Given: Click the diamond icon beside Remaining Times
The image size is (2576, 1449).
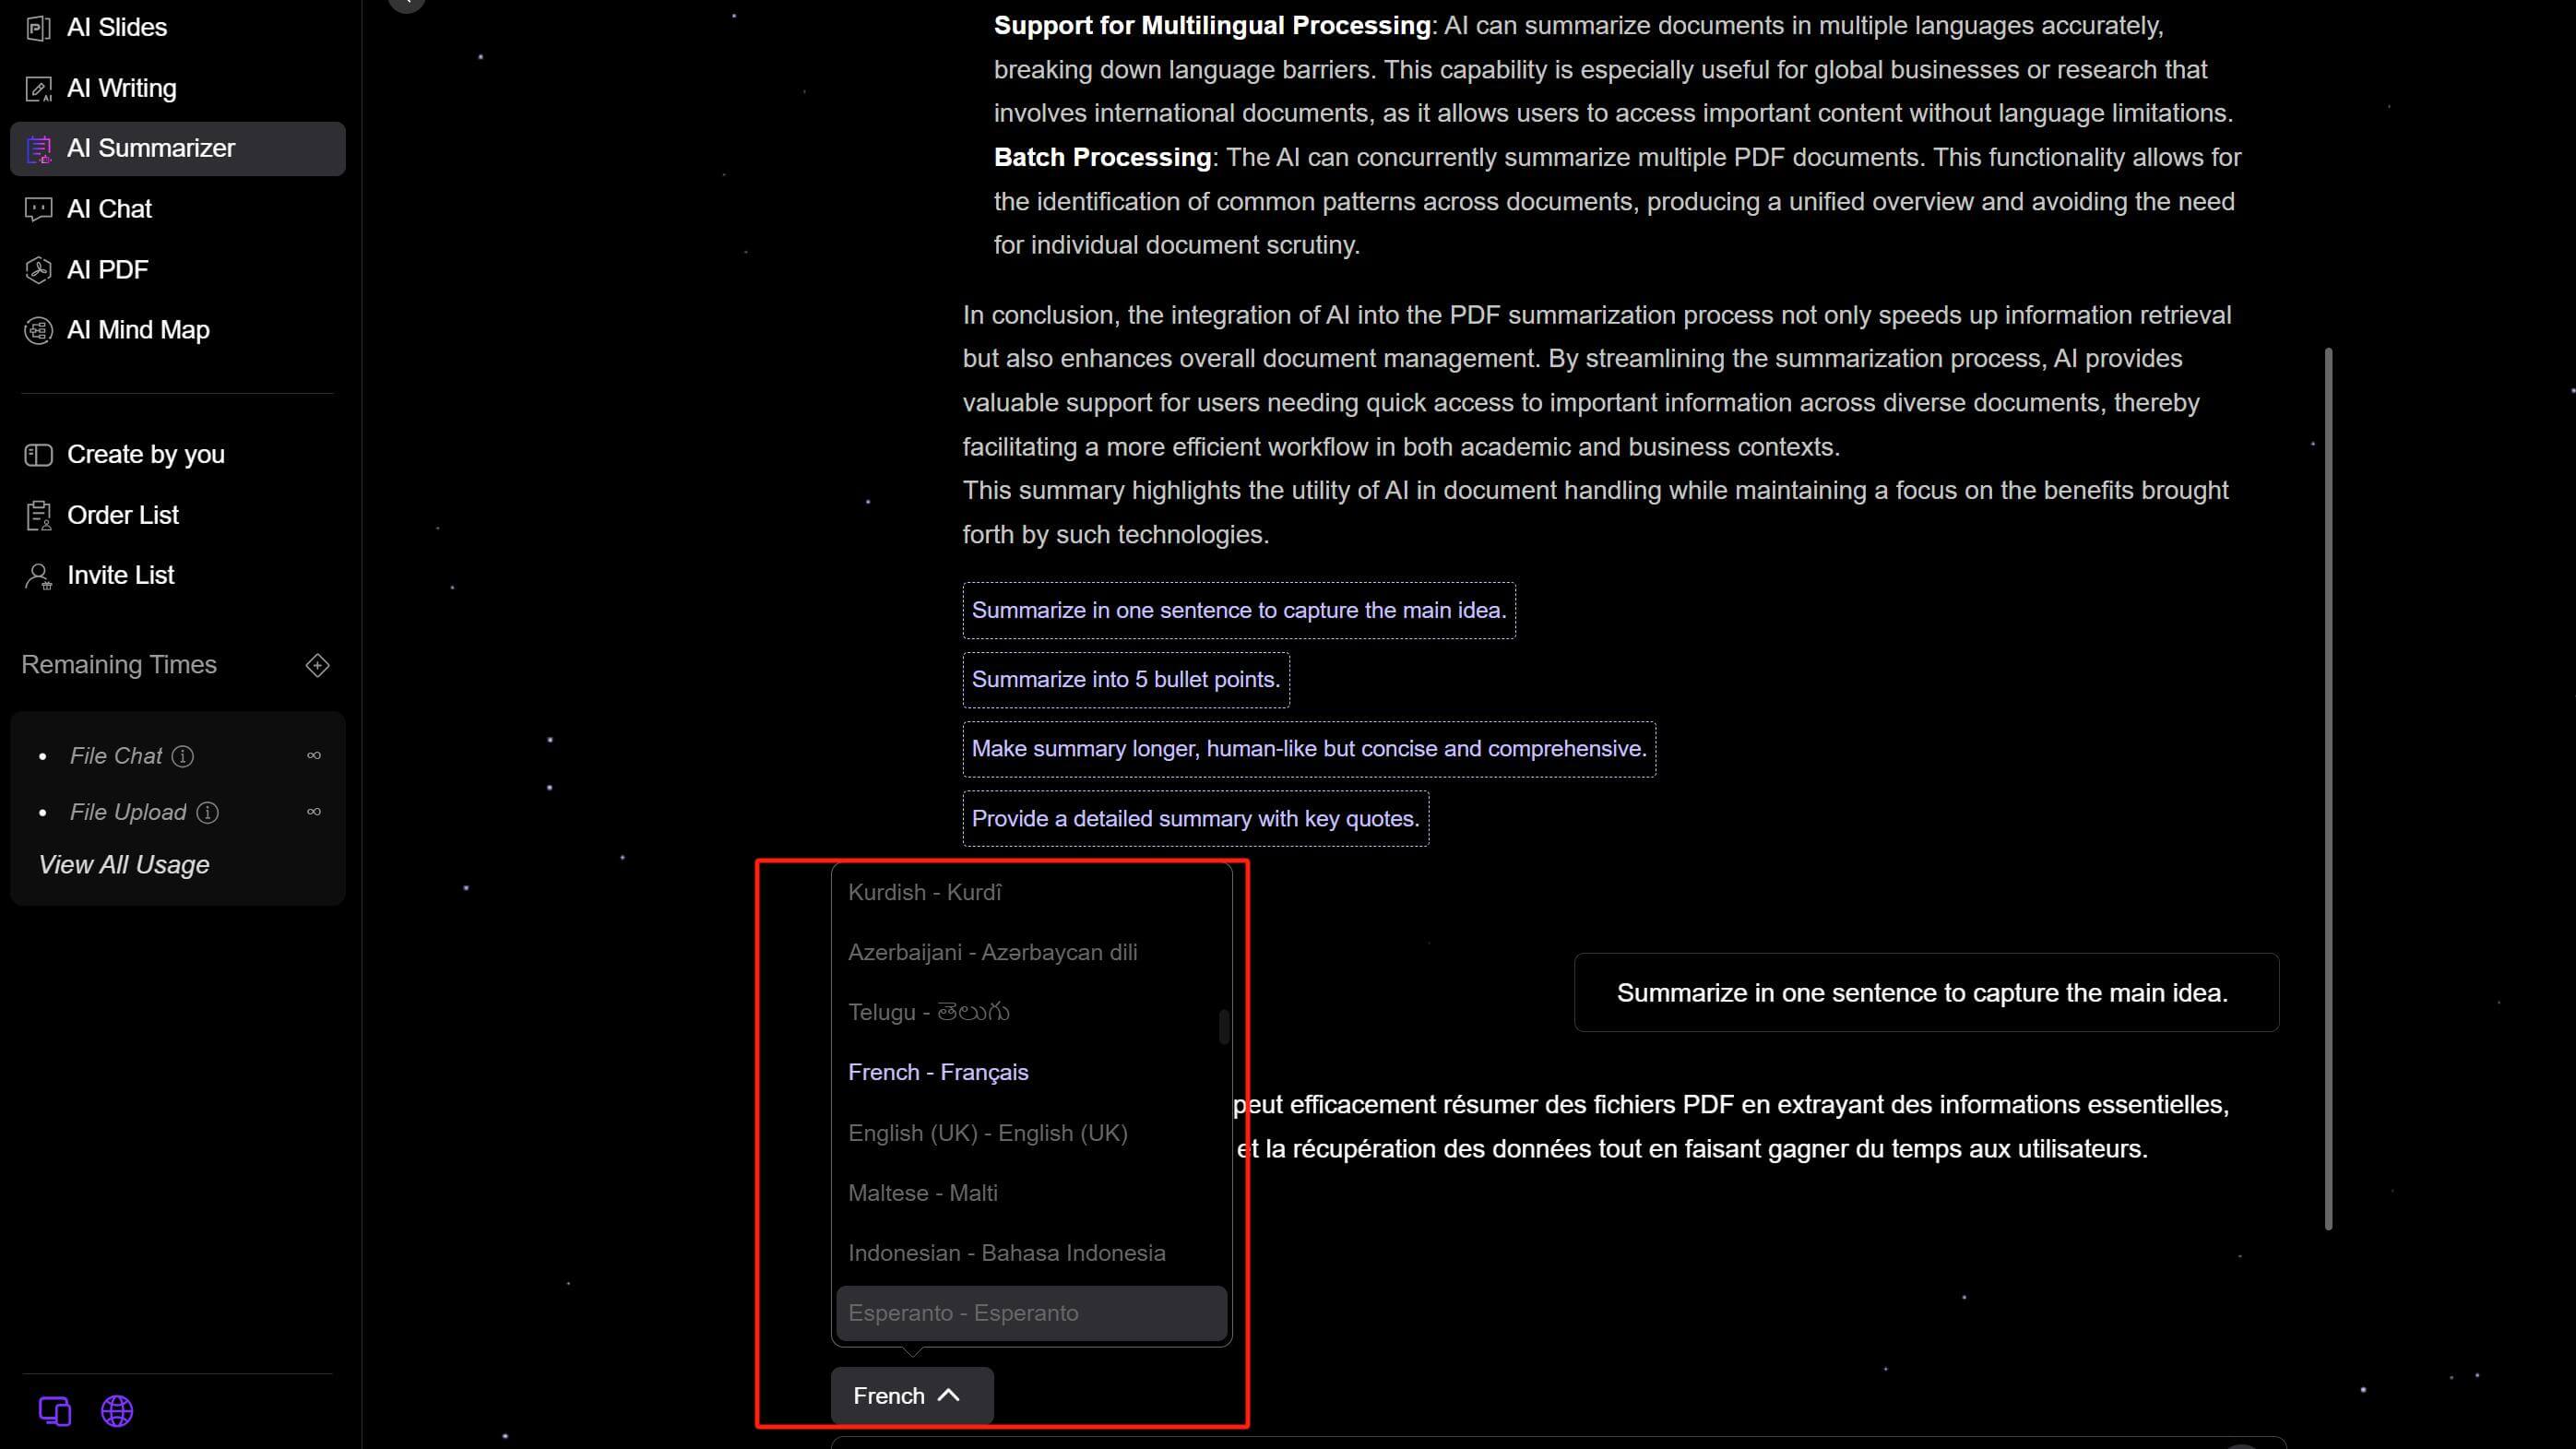Looking at the screenshot, I should (x=317, y=666).
